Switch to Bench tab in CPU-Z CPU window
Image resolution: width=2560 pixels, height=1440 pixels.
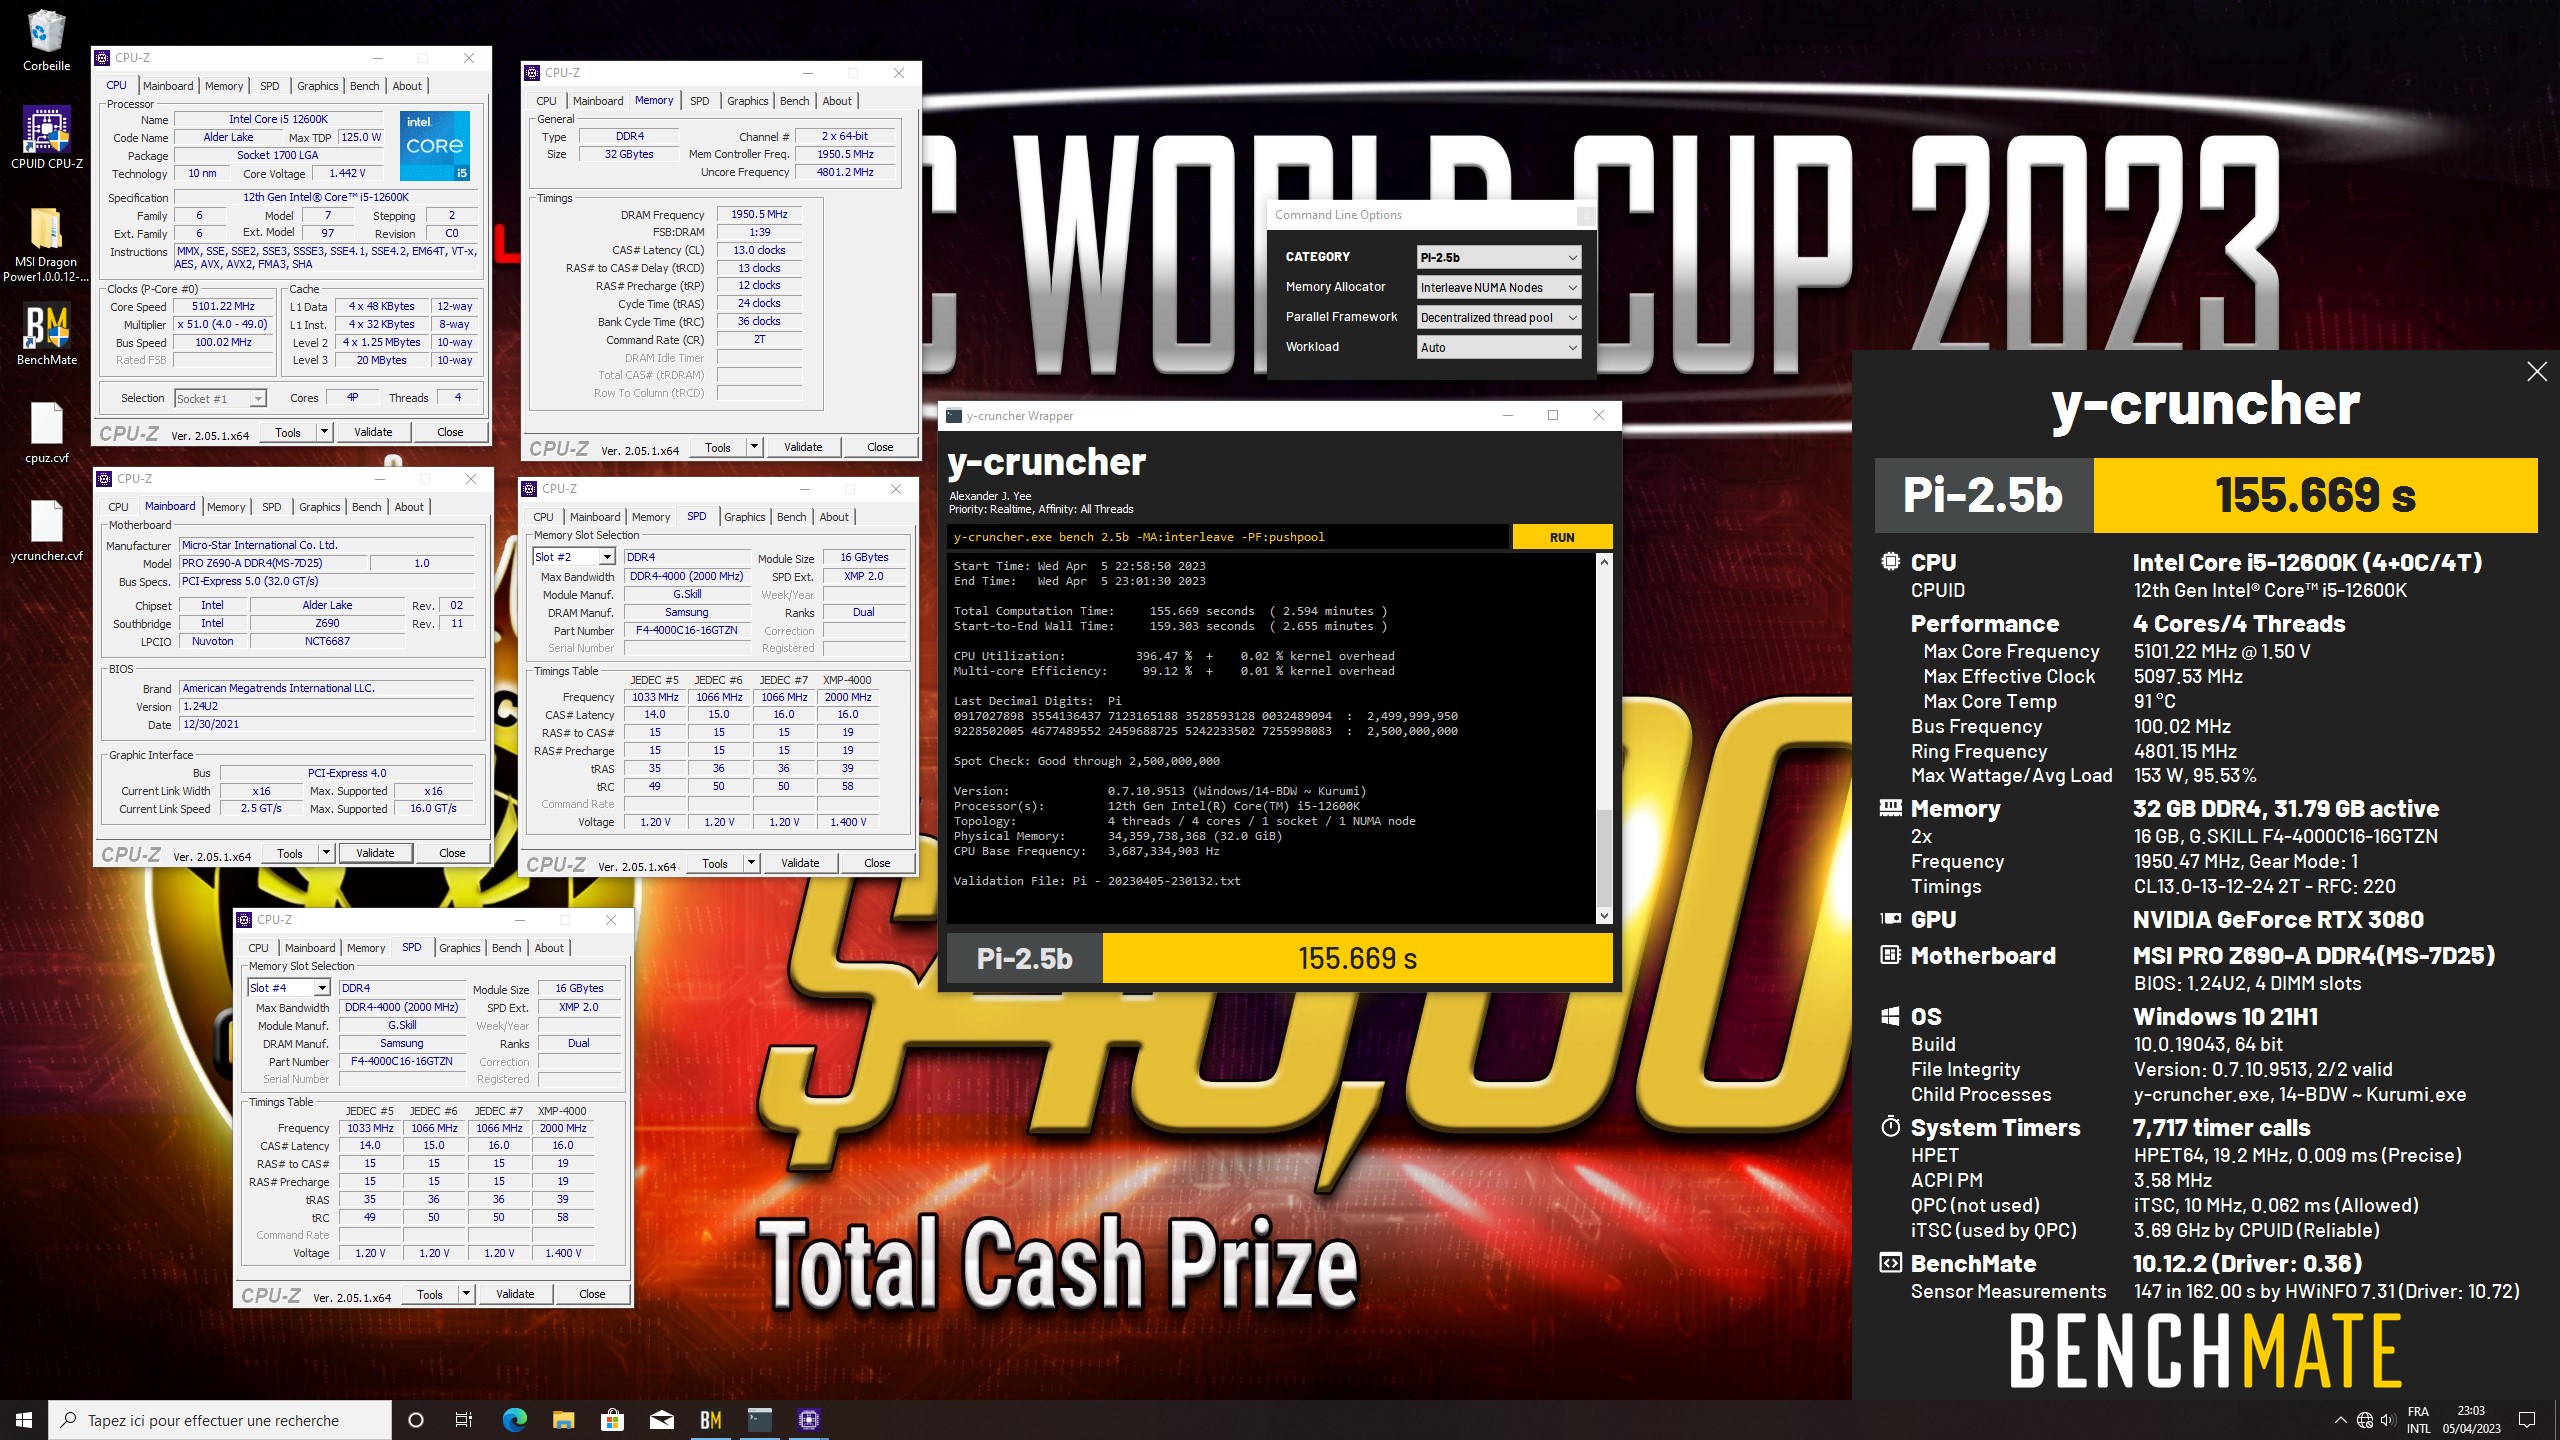coord(364,86)
